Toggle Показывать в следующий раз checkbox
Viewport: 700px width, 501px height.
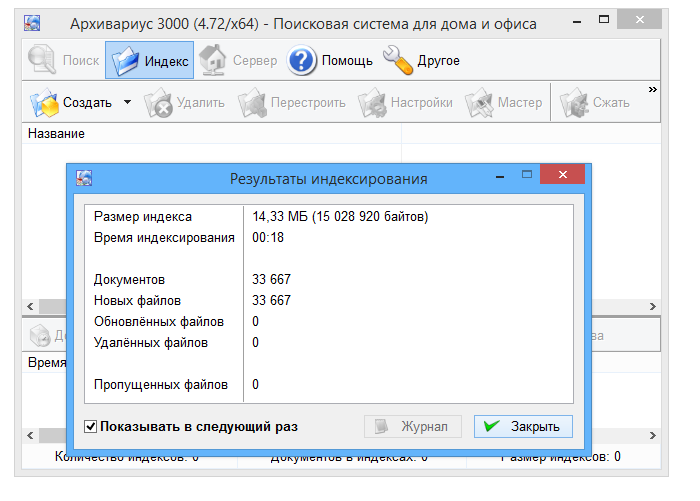pyautogui.click(x=91, y=427)
